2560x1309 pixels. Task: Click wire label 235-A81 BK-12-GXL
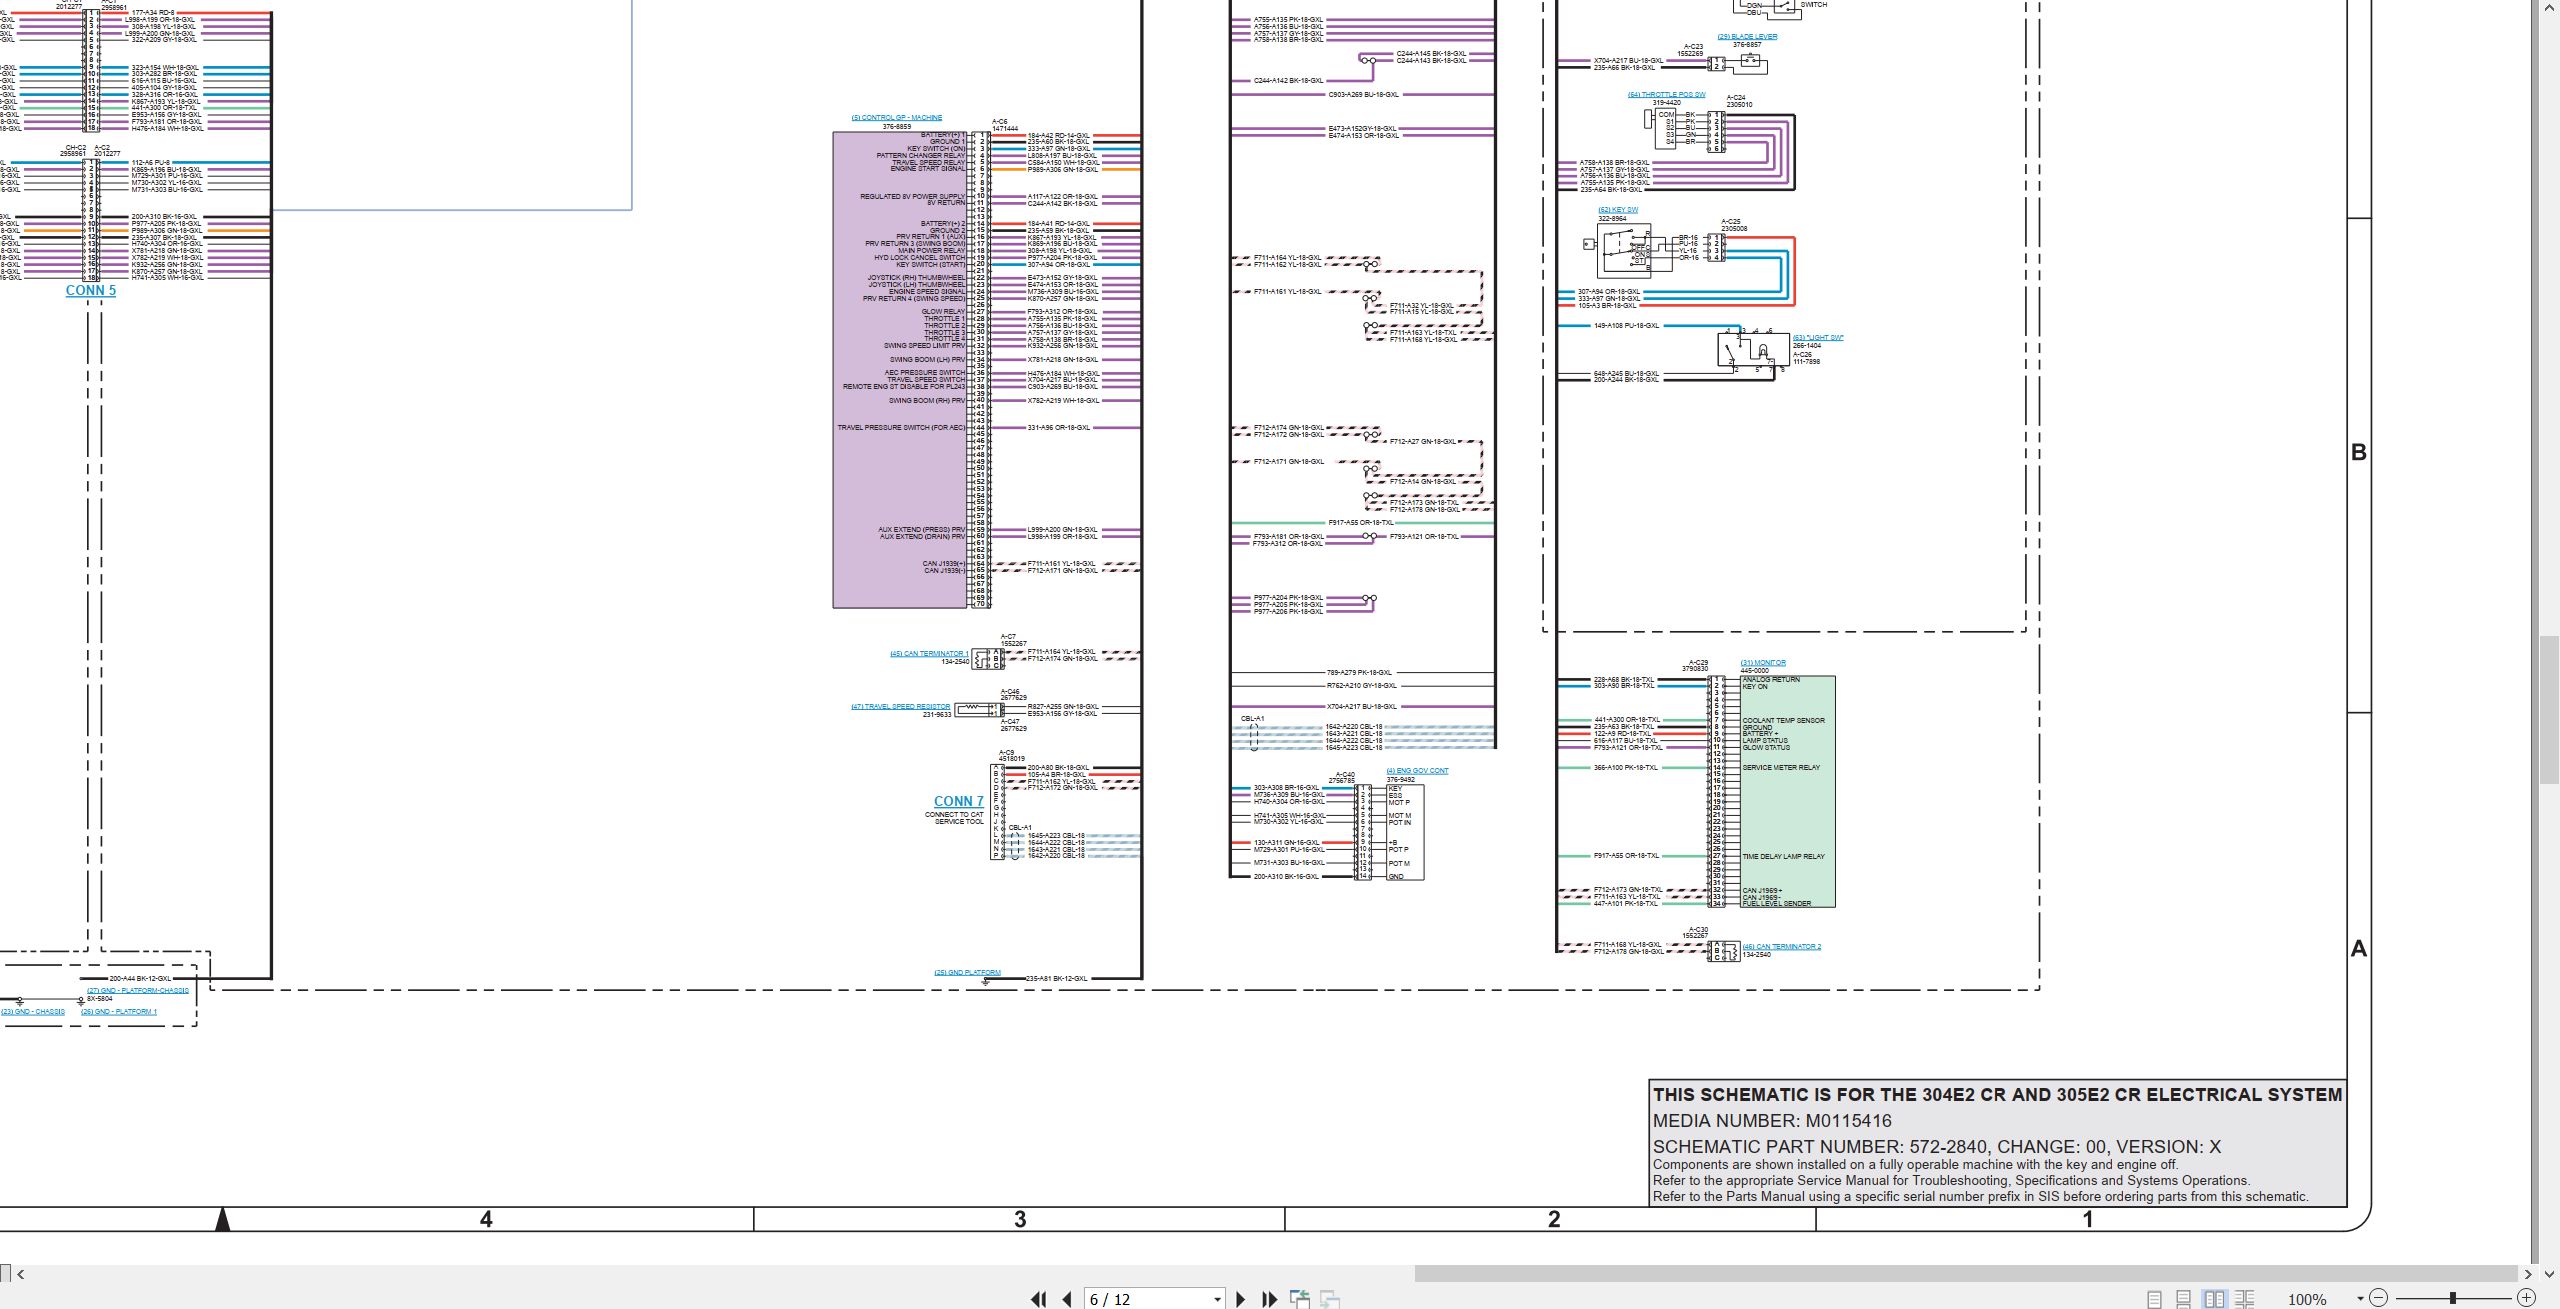[1057, 979]
